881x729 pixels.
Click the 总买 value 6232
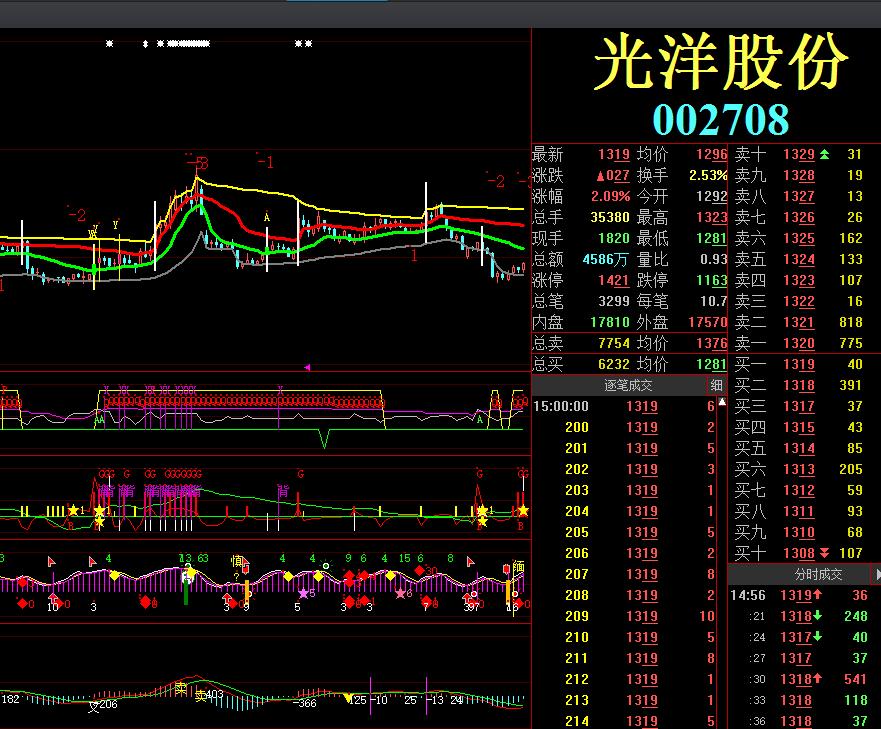[x=614, y=364]
